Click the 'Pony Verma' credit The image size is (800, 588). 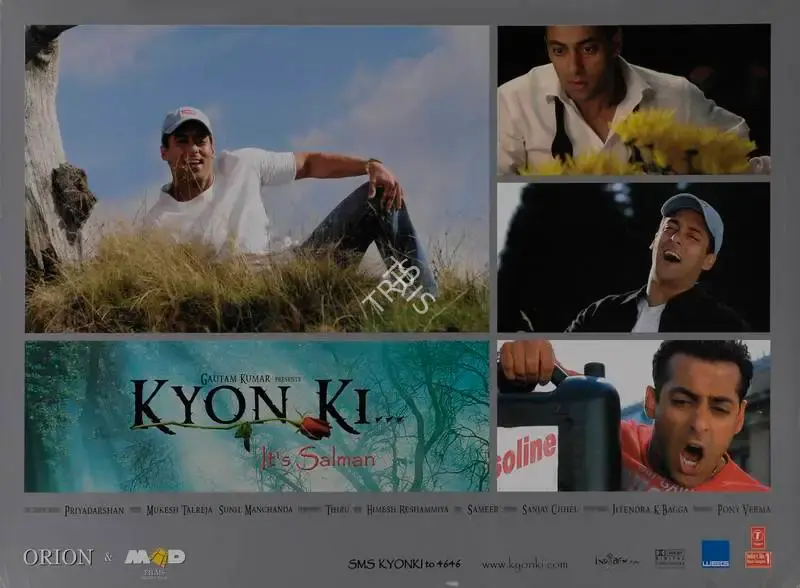[x=744, y=509]
